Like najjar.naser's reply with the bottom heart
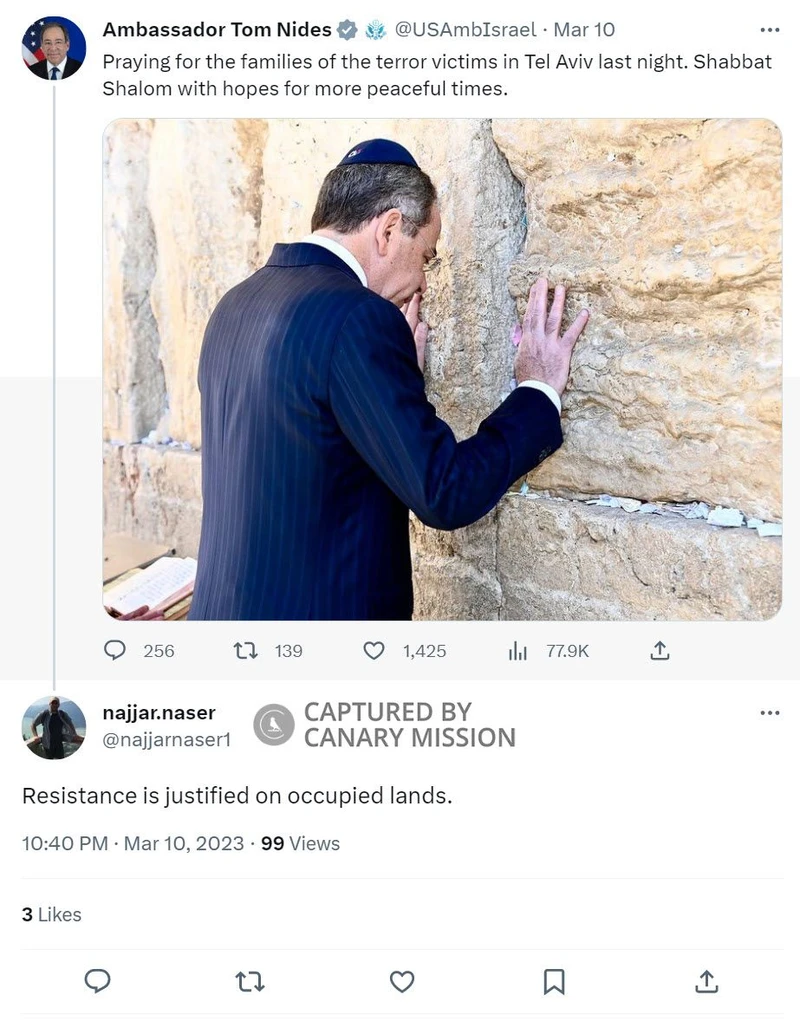The height and width of the screenshot is (1021, 800). (402, 981)
